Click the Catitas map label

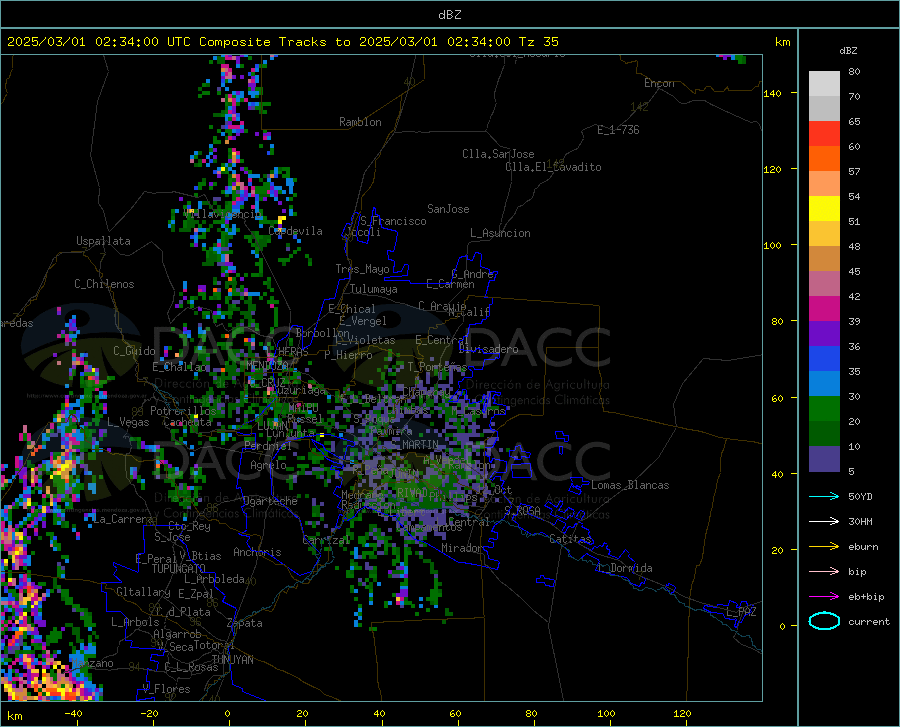pos(571,539)
